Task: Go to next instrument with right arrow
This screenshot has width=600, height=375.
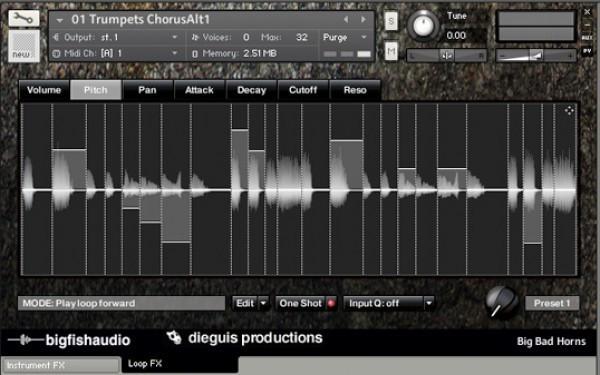Action: pos(363,20)
